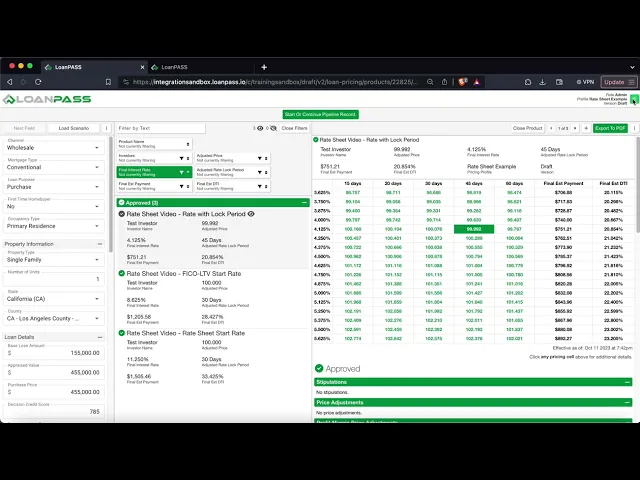
Task: Collapse the Property Information section
Action: [100, 244]
